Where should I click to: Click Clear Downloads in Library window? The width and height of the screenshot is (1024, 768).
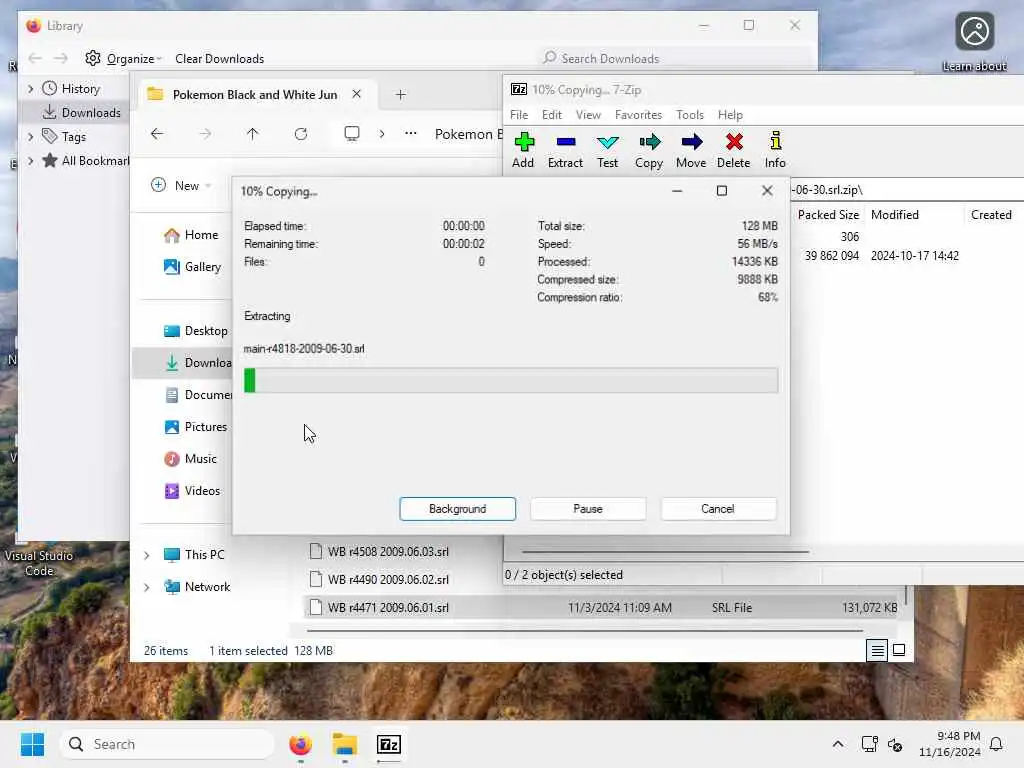pyautogui.click(x=219, y=59)
